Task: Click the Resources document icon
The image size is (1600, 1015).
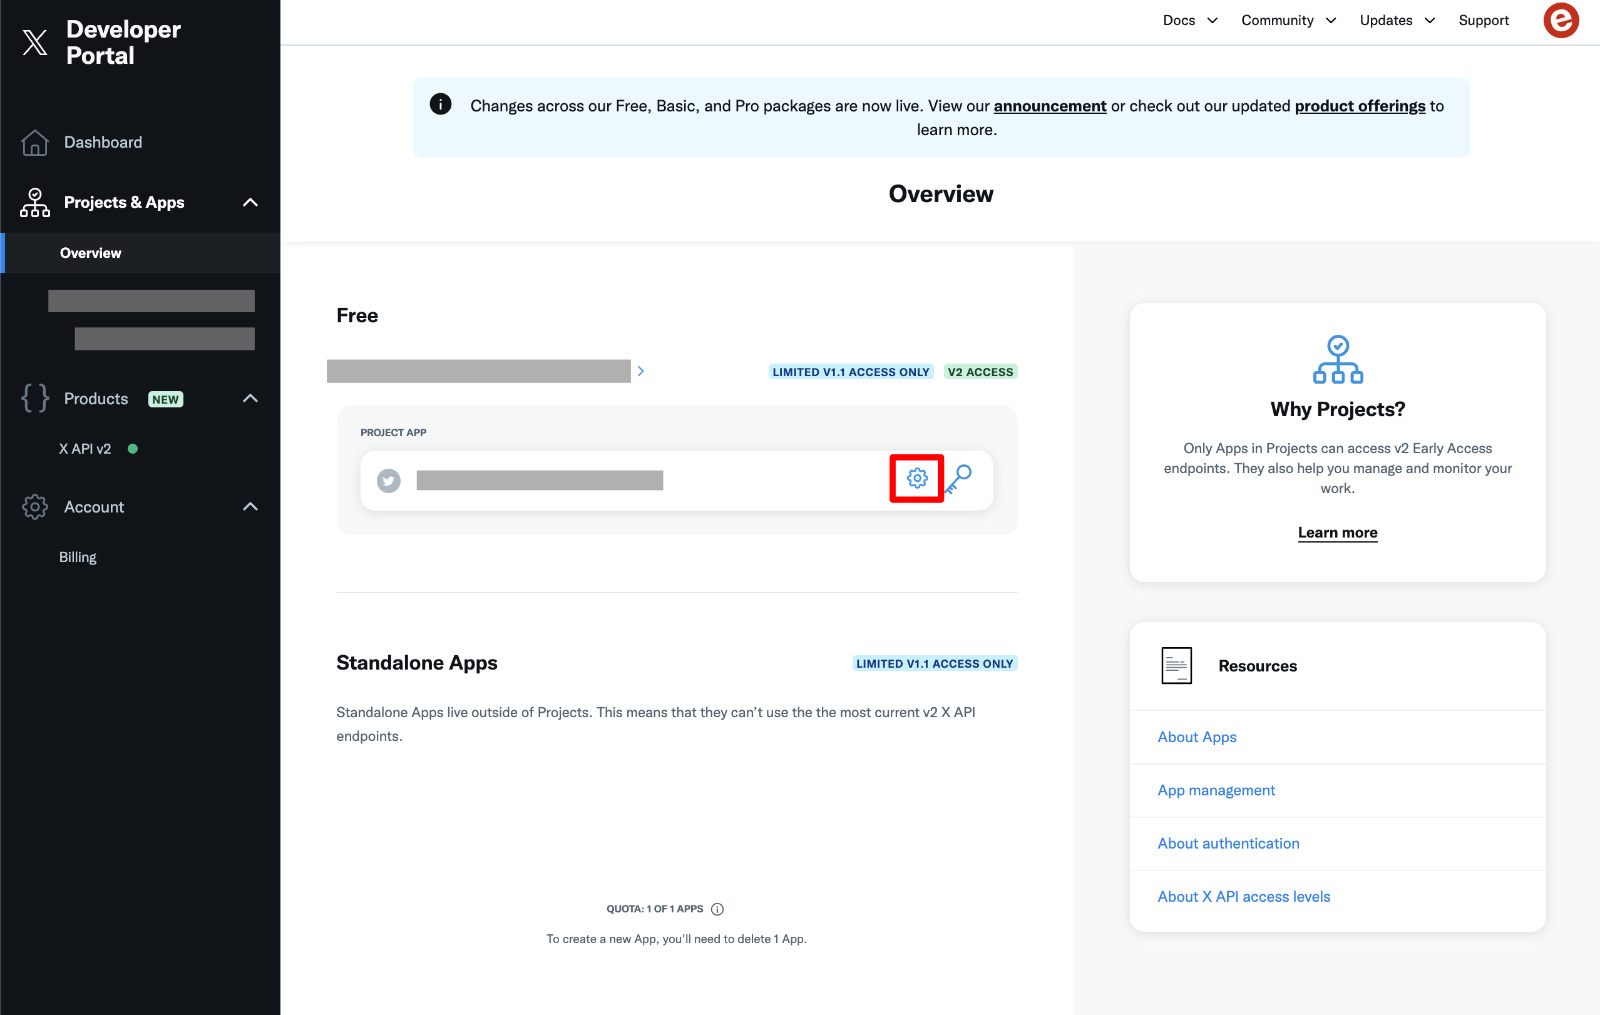Action: click(x=1177, y=666)
